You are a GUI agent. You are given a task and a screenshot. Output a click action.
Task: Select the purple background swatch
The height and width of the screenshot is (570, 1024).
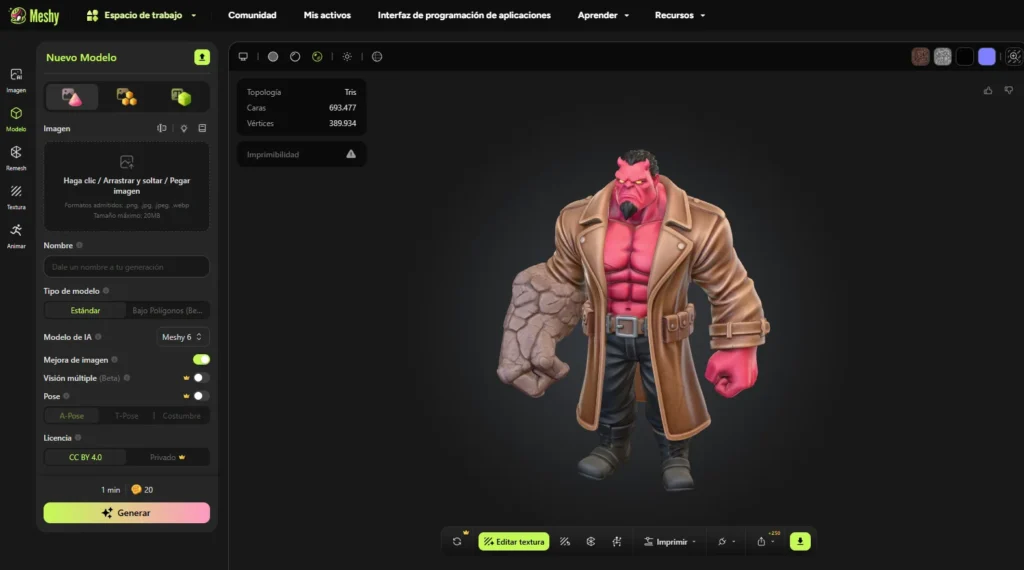coord(987,57)
